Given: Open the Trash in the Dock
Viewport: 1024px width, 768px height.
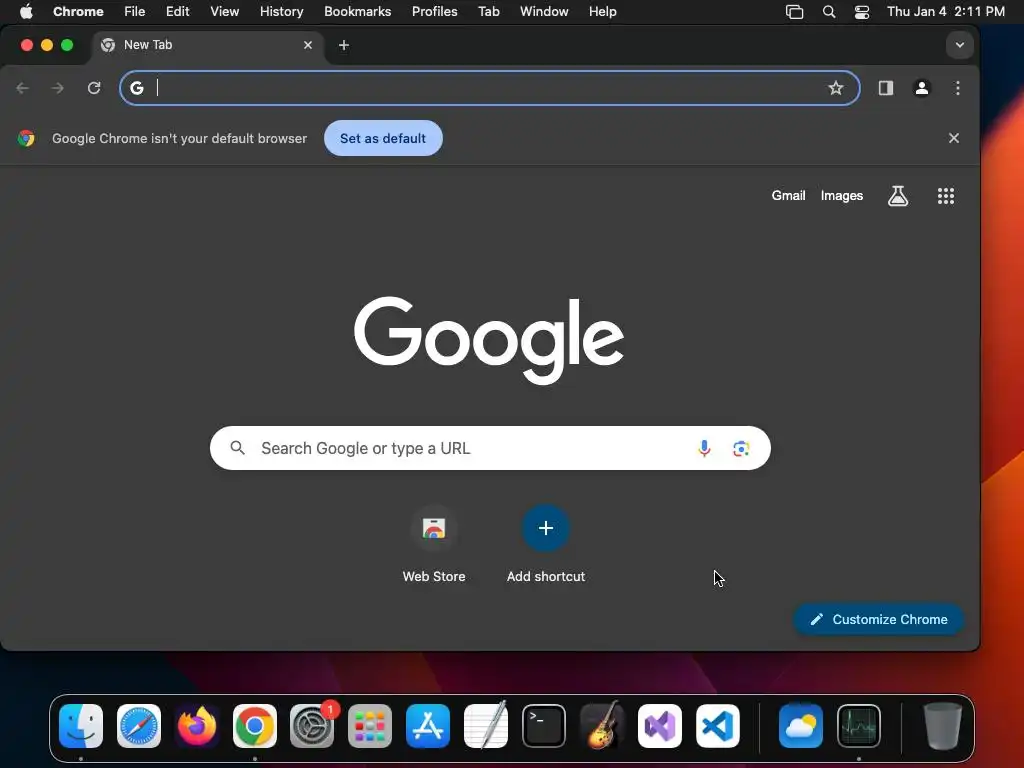Looking at the screenshot, I should click(942, 726).
